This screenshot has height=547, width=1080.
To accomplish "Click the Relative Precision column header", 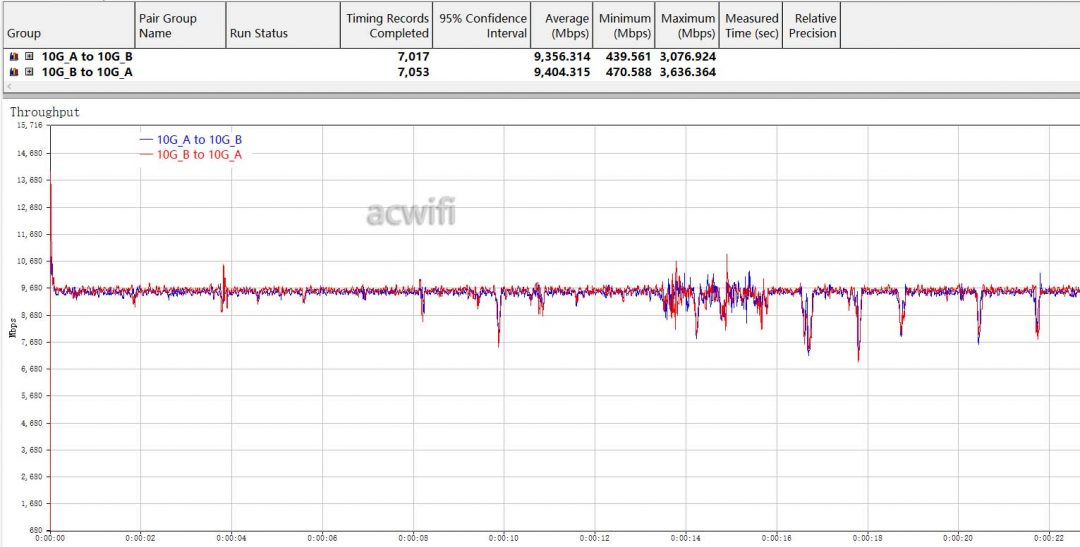I will tap(812, 26).
